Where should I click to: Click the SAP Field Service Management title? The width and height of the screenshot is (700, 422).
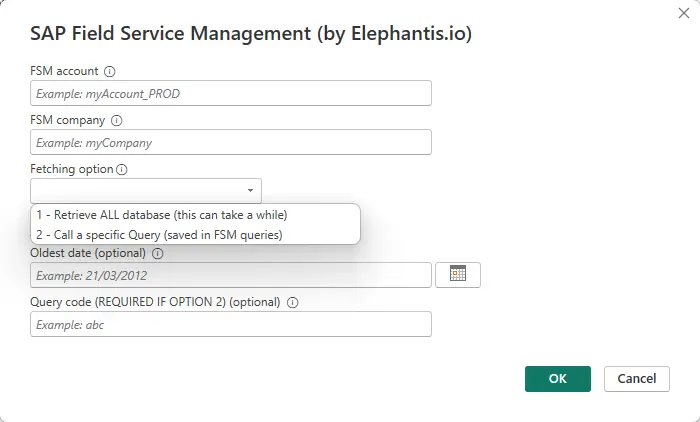(251, 34)
